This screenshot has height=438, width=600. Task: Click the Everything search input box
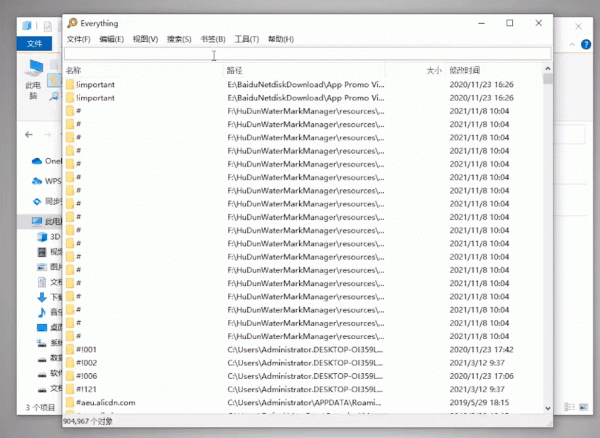coord(308,54)
